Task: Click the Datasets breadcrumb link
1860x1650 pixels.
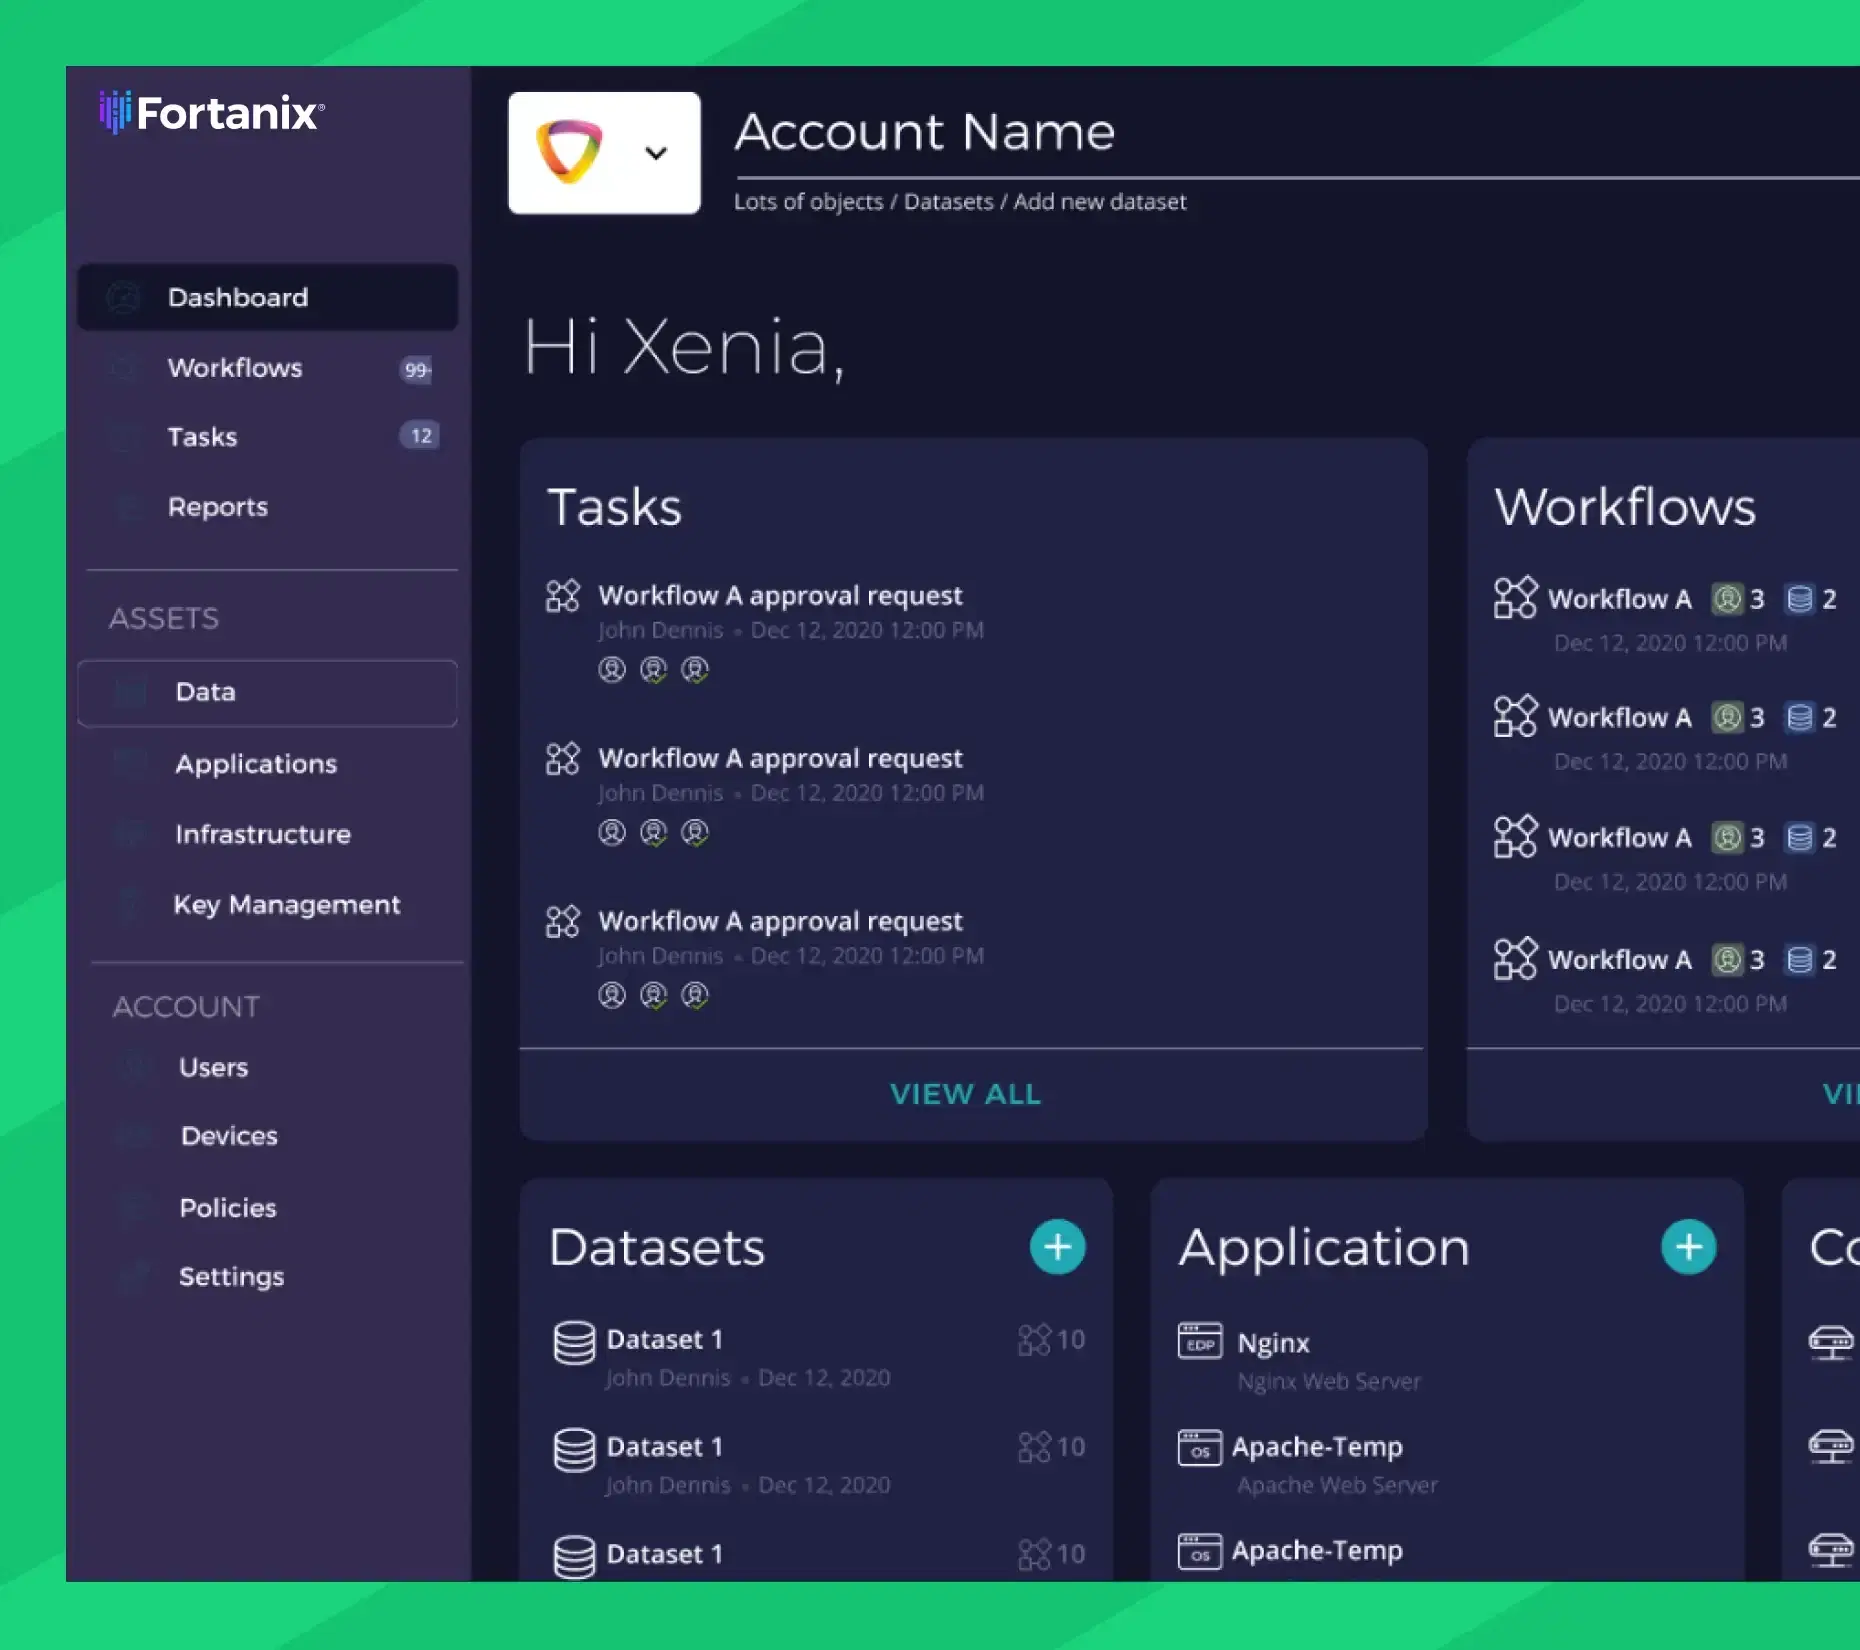Action: (x=949, y=202)
